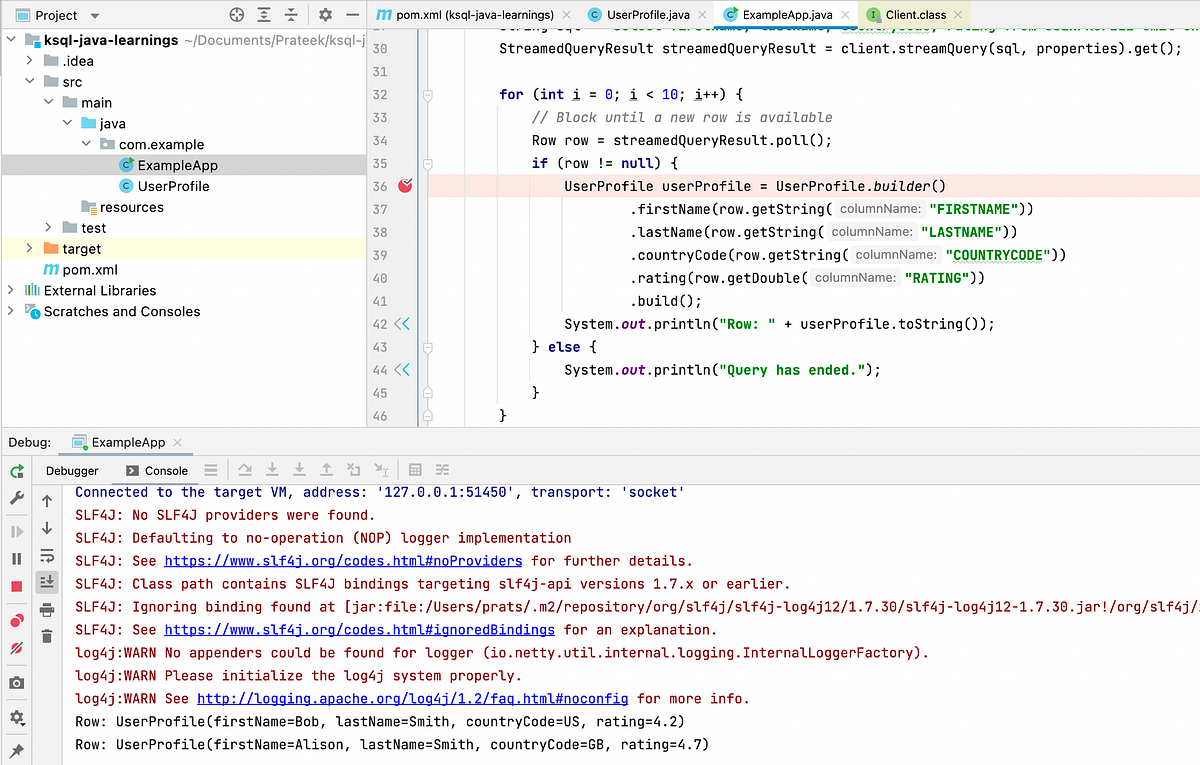Expand the .idea folder
Screen dimensions: 1200x765
(31, 61)
